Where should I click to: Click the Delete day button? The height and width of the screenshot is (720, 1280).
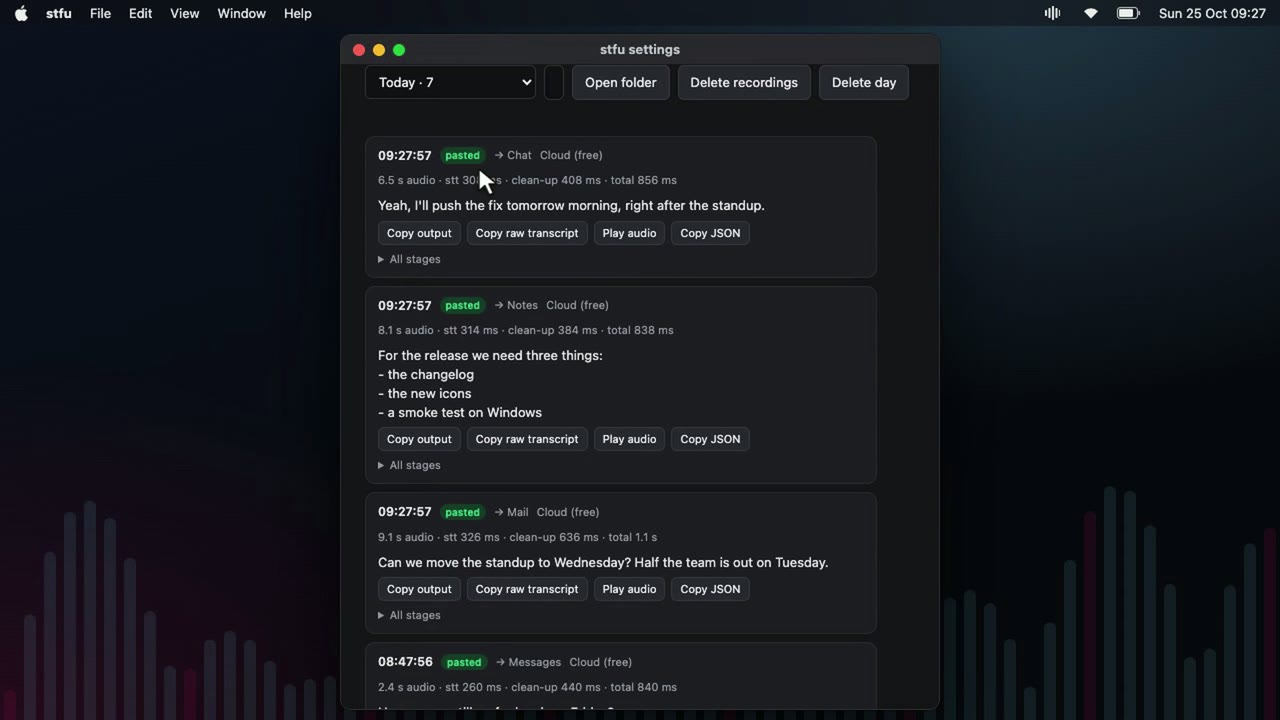click(x=864, y=82)
